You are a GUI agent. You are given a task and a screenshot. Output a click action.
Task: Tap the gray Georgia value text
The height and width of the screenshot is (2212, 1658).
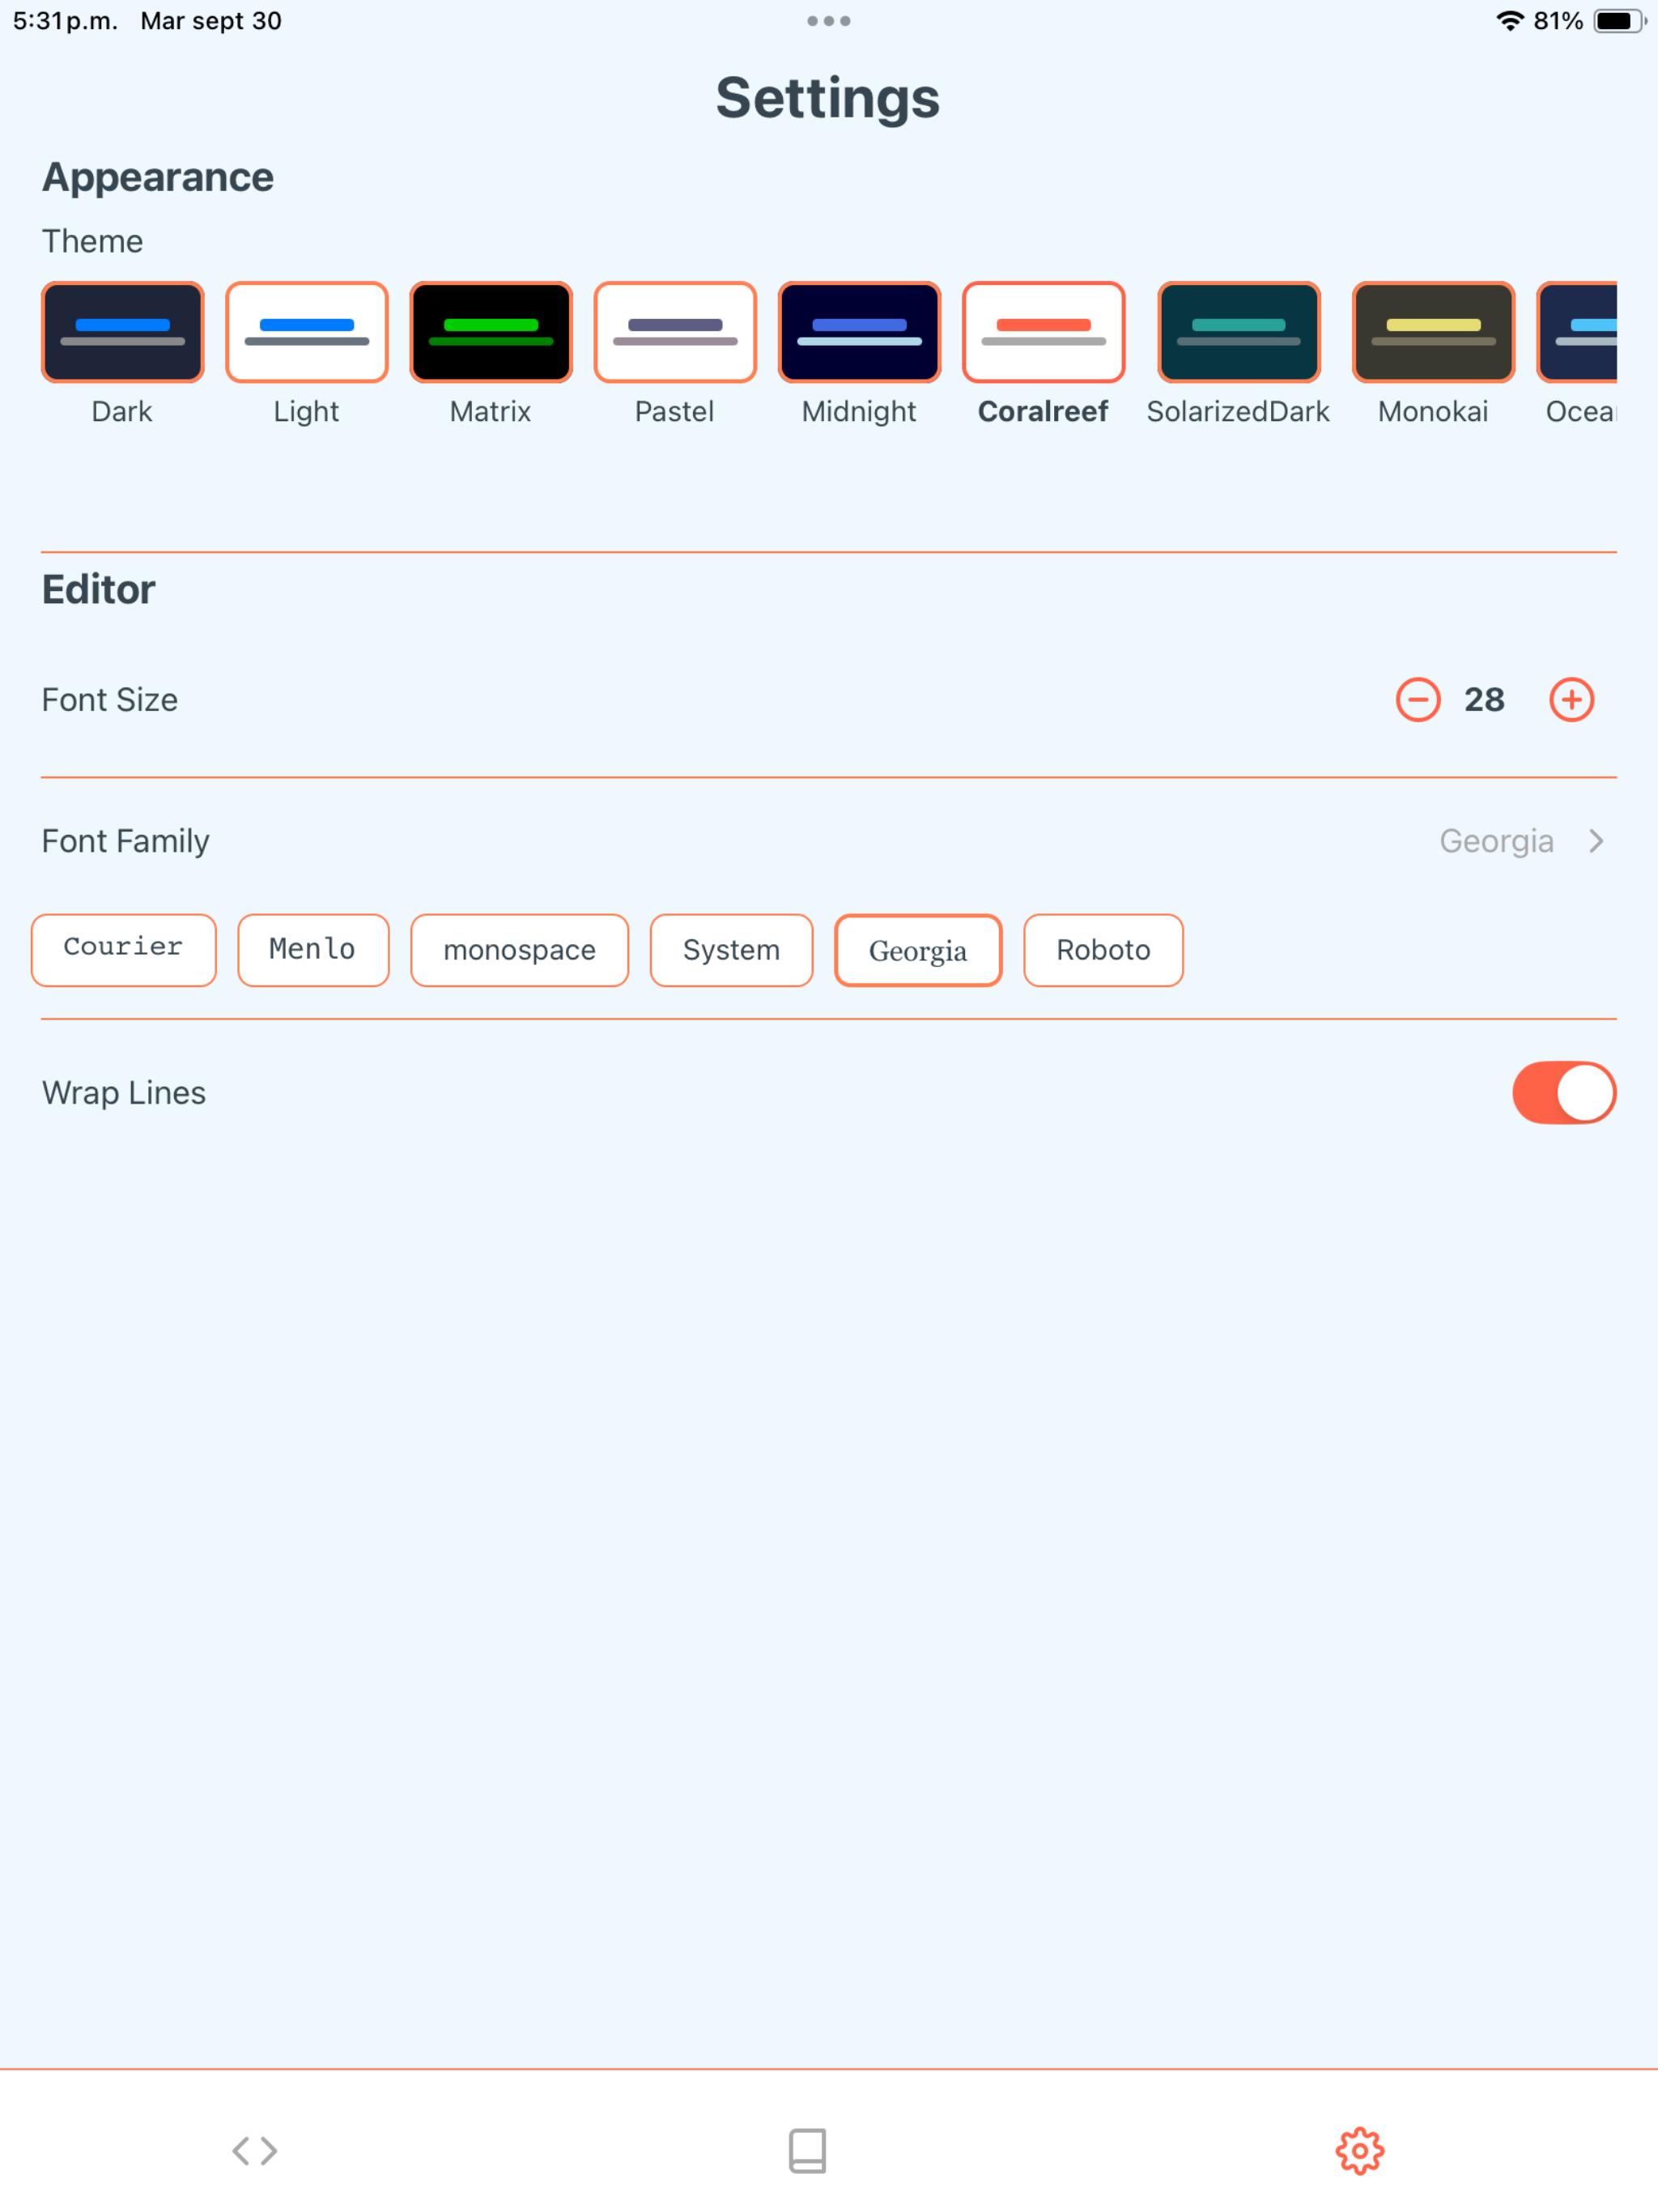(1496, 842)
